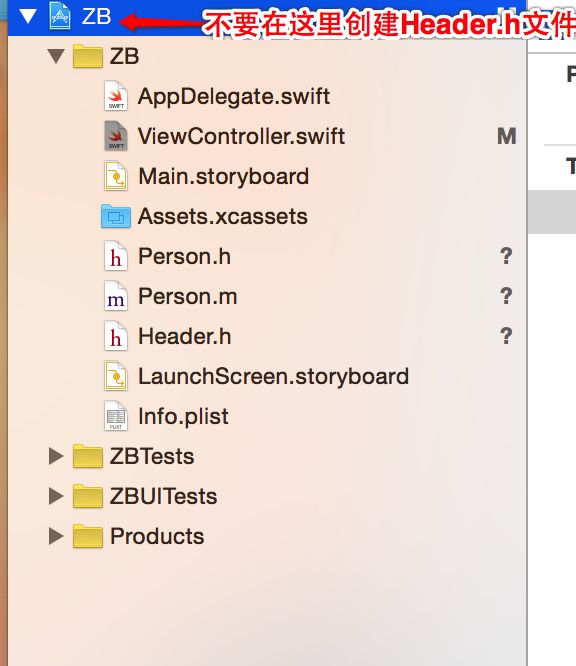Click the Assets.xcassets folder icon
The image size is (576, 666).
116,216
